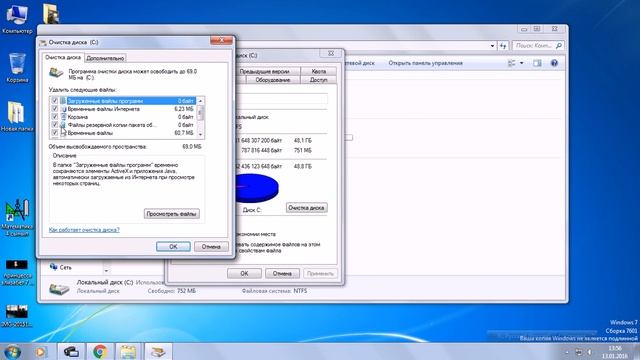The height and width of the screenshot is (360, 640).
Task: Open Как работает очистка диска link
Action: tap(84, 230)
